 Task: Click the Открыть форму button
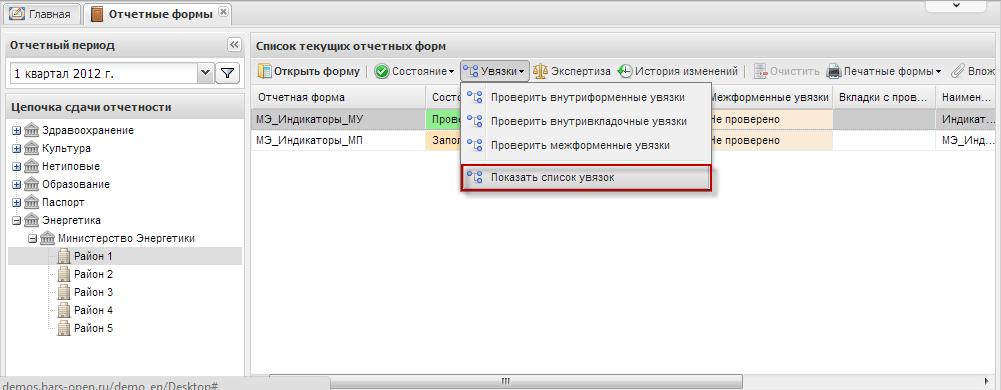pos(309,71)
